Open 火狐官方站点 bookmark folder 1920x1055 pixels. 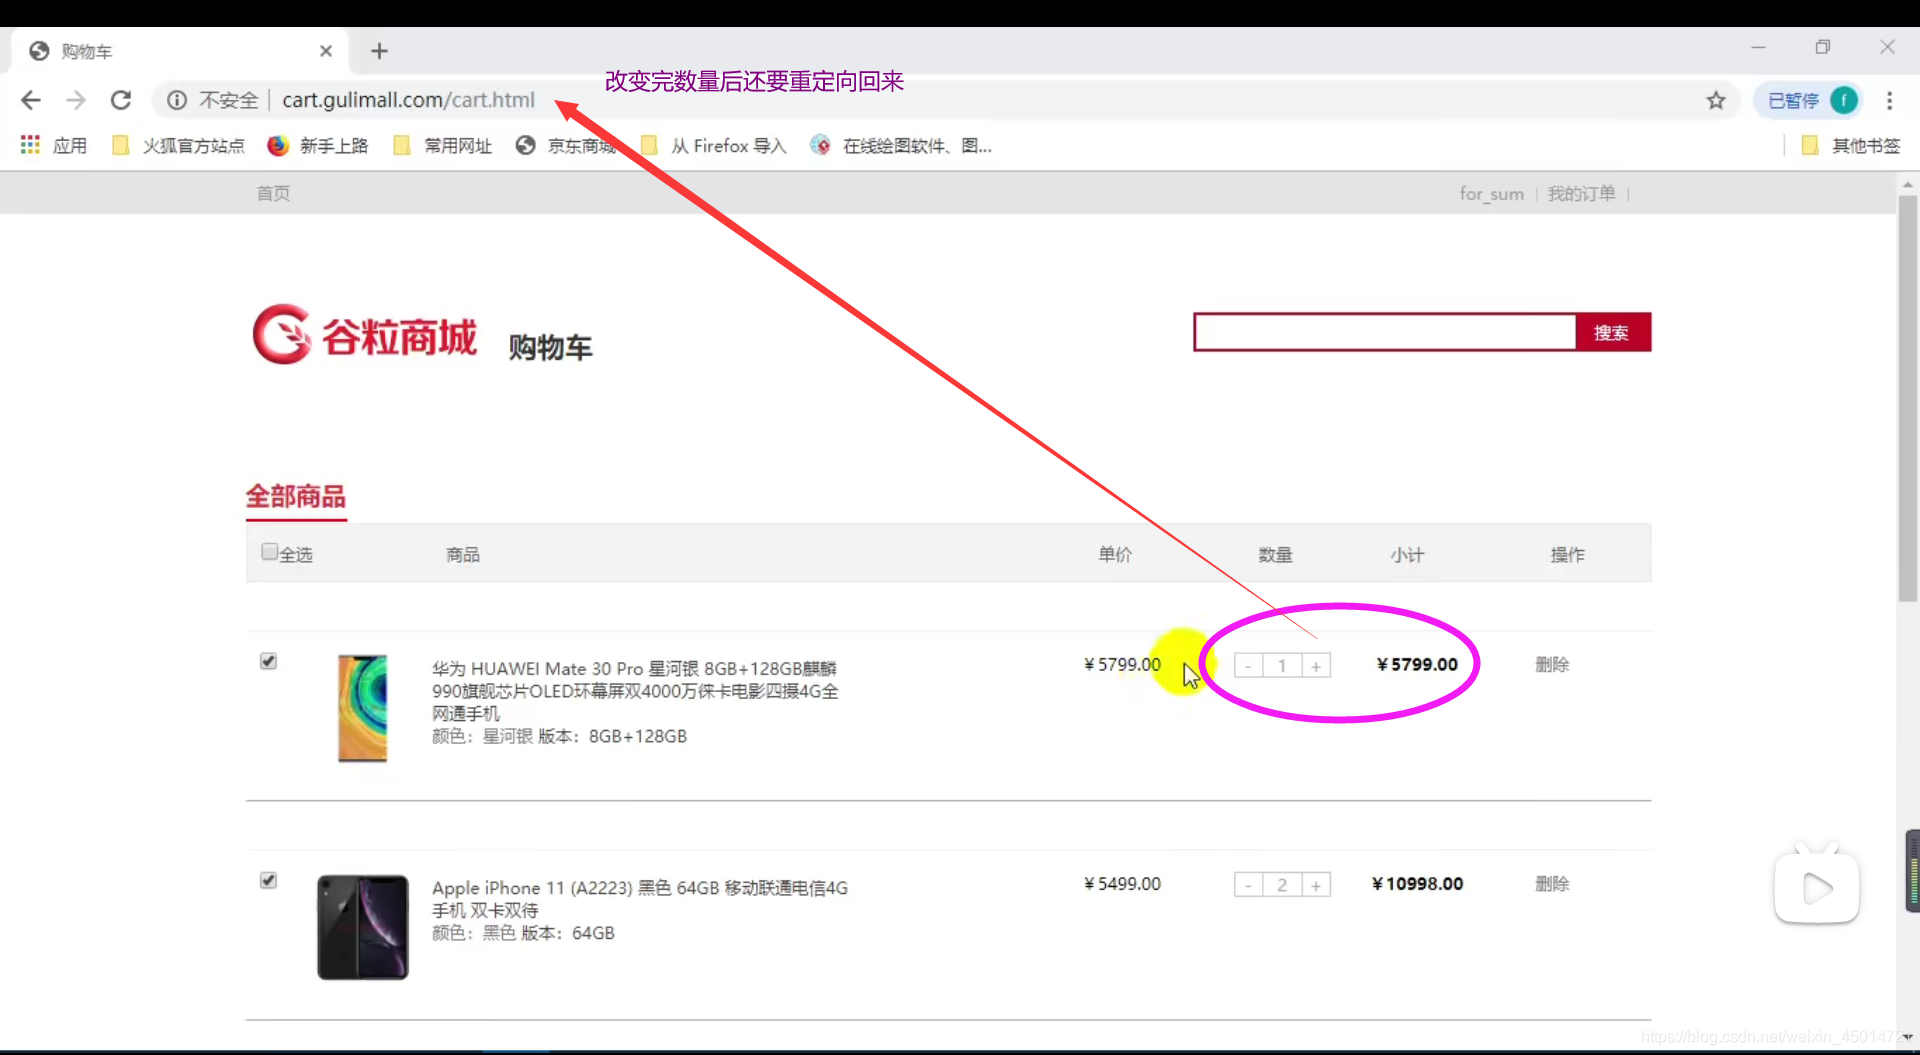(x=178, y=146)
